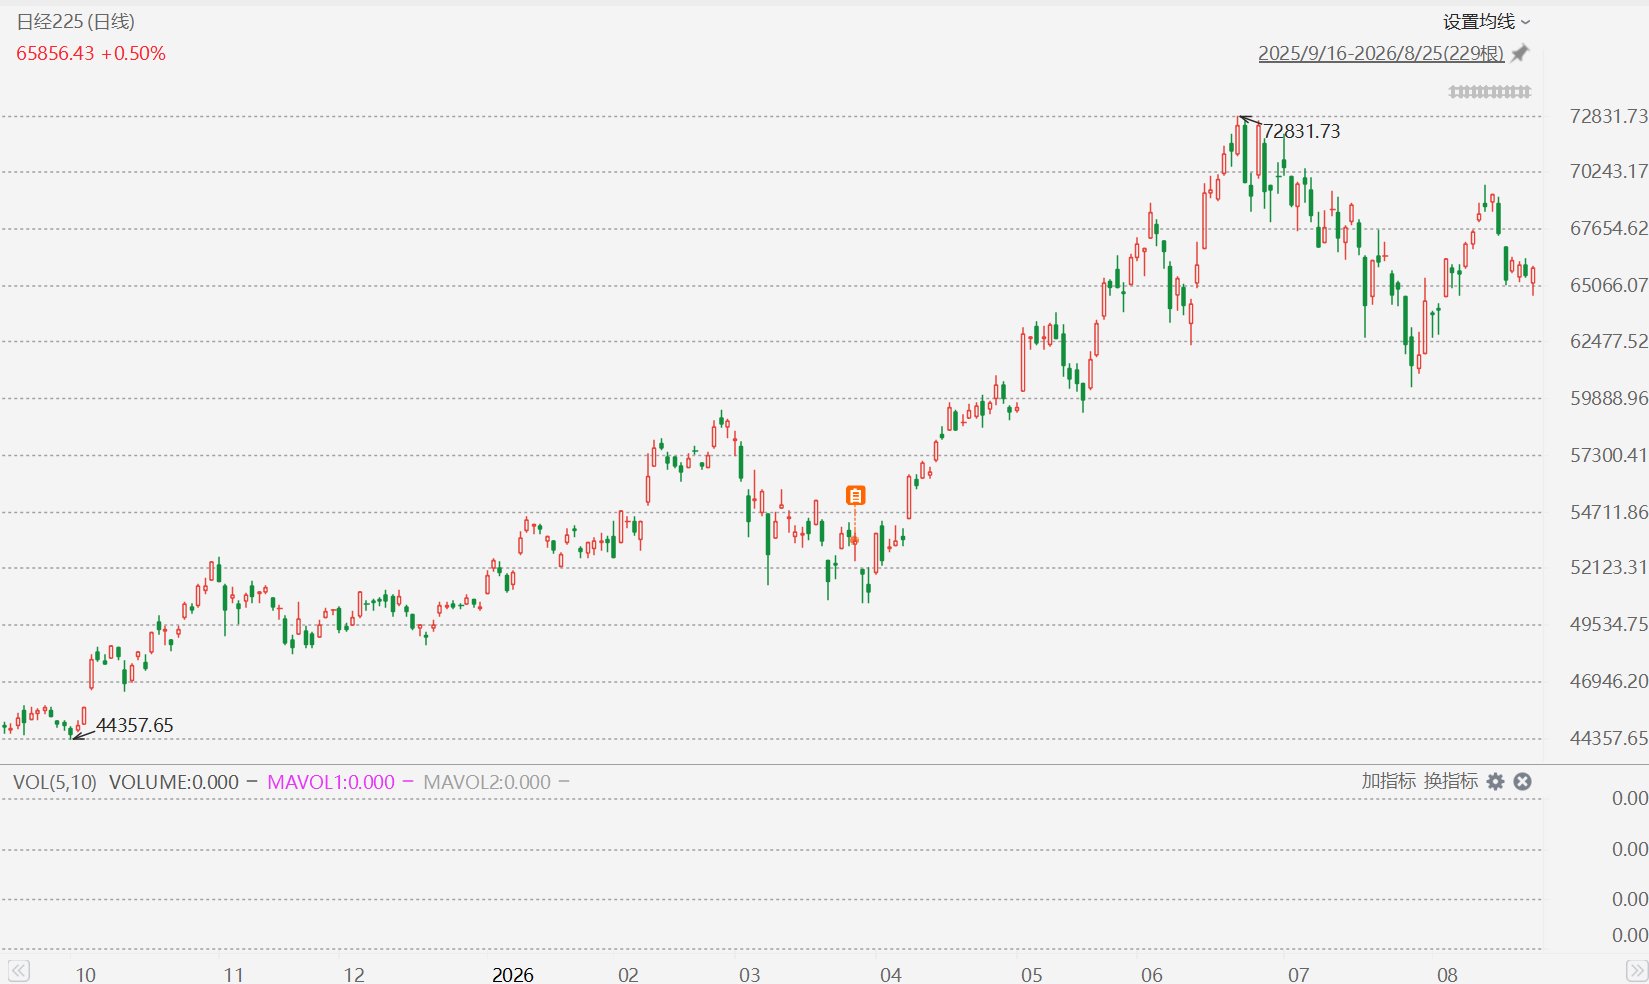The width and height of the screenshot is (1649, 984).
Task: Click the 2026 label on the time axis
Action: [x=513, y=974]
